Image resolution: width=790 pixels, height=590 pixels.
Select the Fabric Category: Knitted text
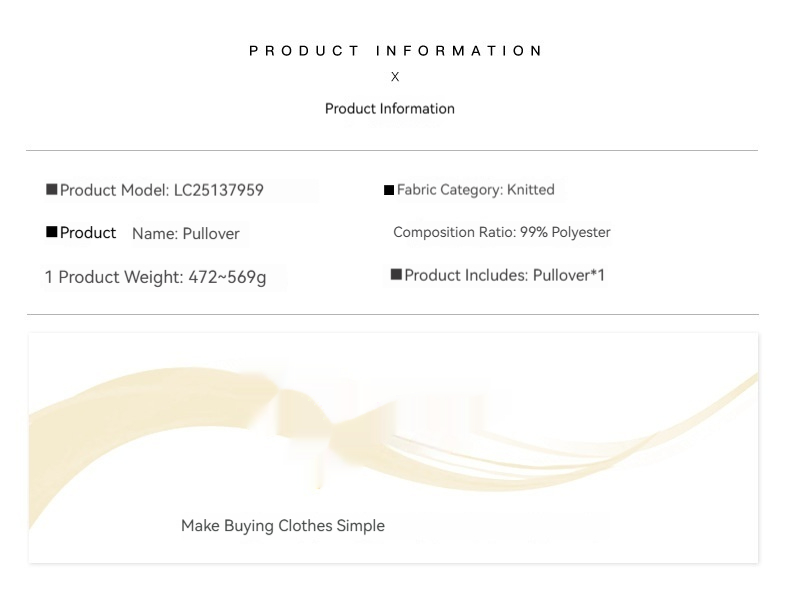[476, 189]
